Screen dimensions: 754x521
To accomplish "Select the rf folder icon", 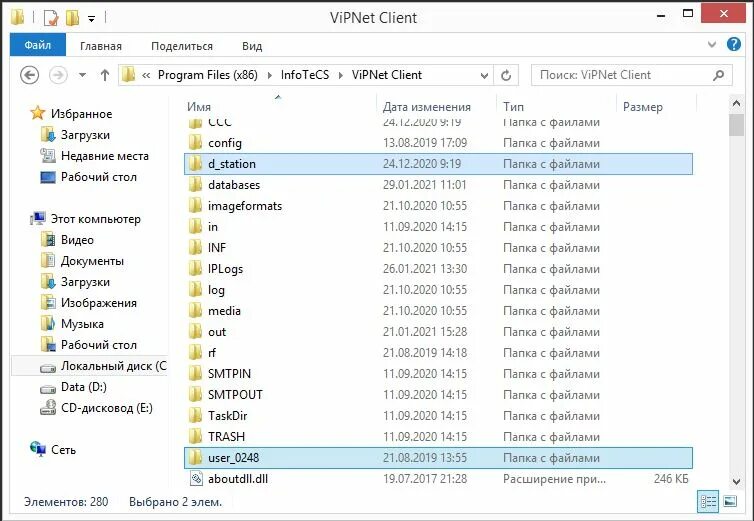I will click(x=195, y=352).
